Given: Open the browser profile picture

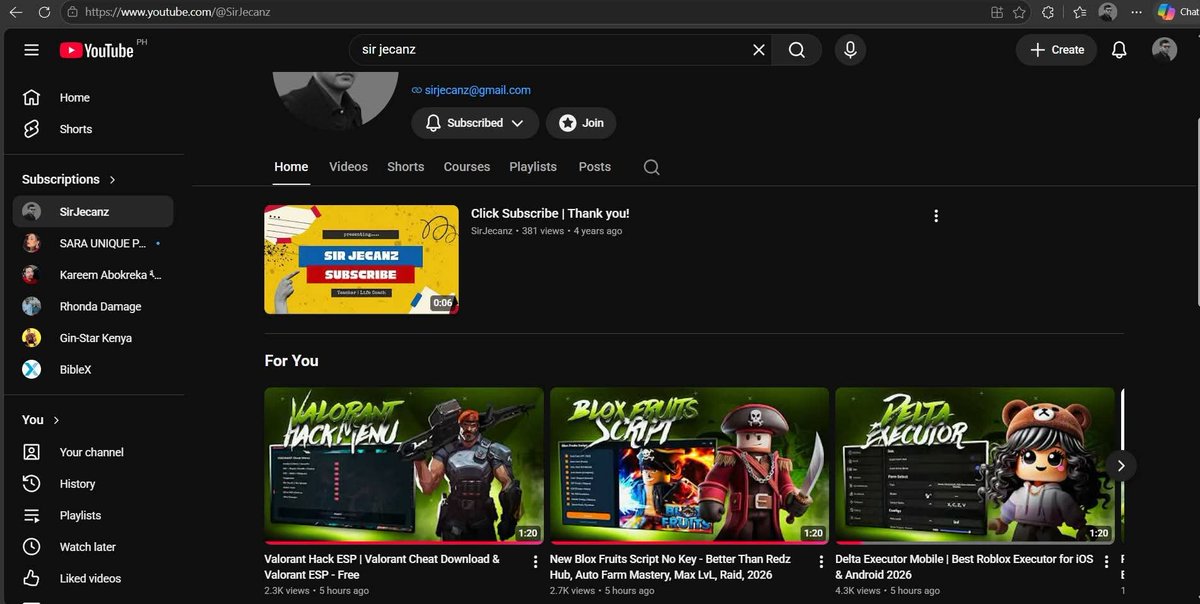Looking at the screenshot, I should click(x=1108, y=12).
